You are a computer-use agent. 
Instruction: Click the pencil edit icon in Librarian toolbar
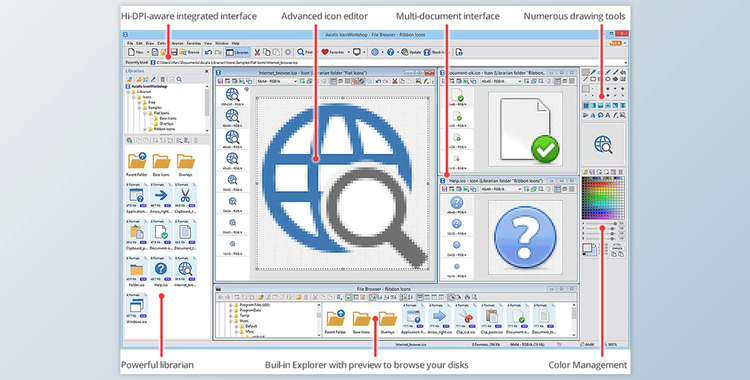click(154, 79)
